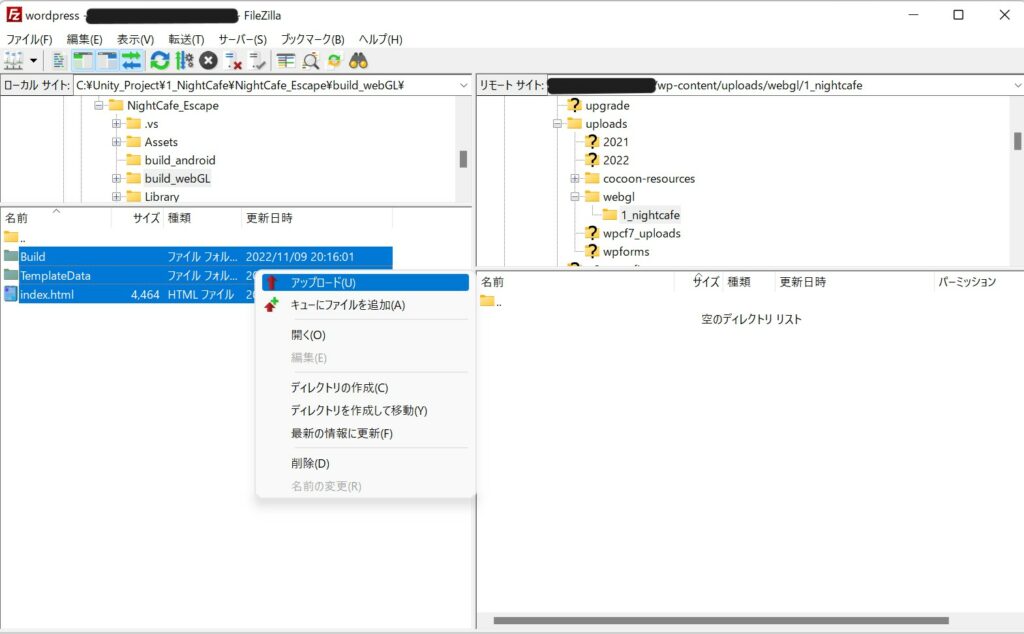The width and height of the screenshot is (1024, 634).
Task: Expand the build_webGL folder node
Action: click(x=116, y=178)
